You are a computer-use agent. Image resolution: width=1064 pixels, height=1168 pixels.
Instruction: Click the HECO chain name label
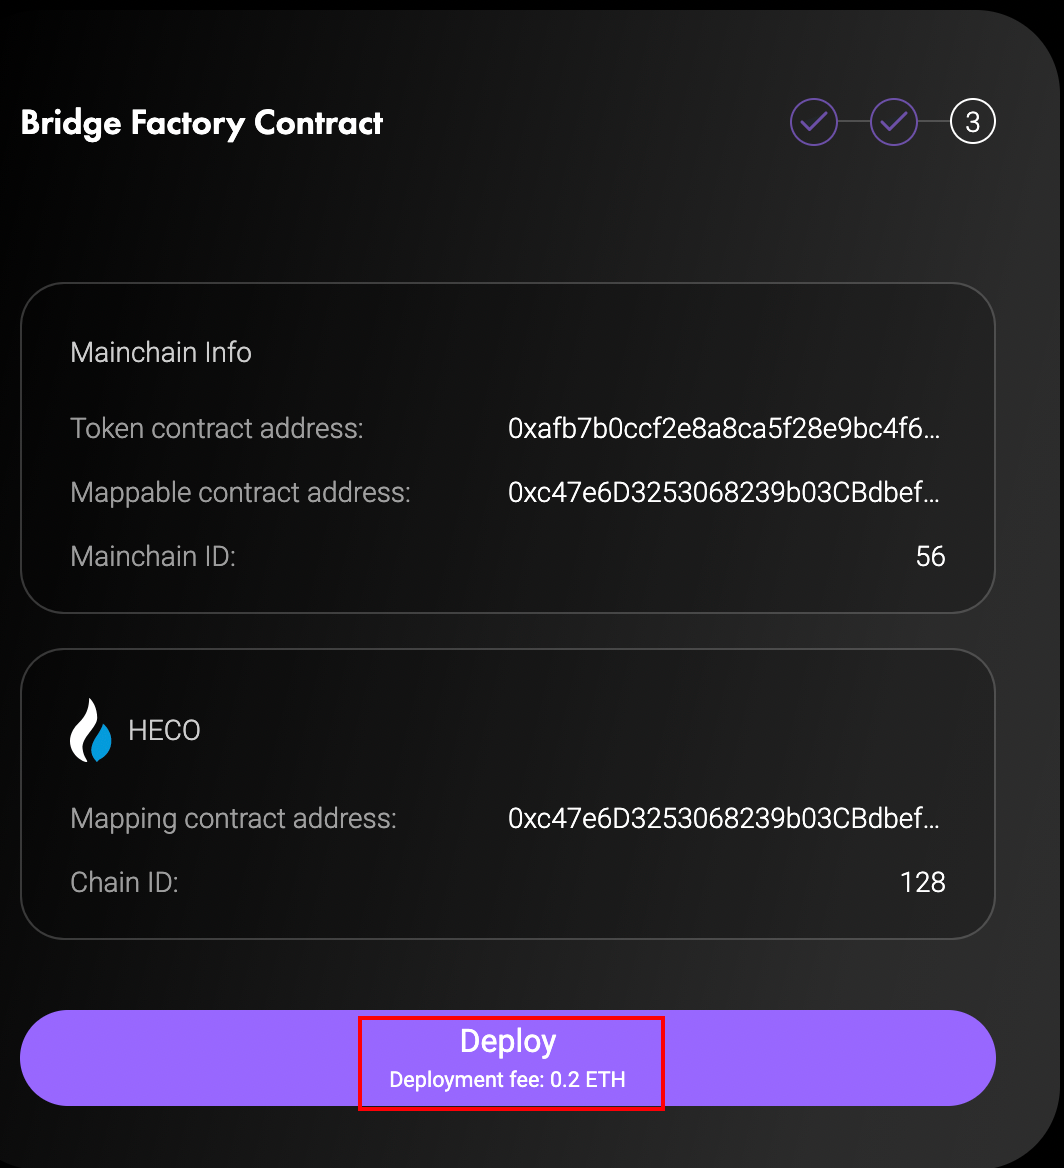164,731
